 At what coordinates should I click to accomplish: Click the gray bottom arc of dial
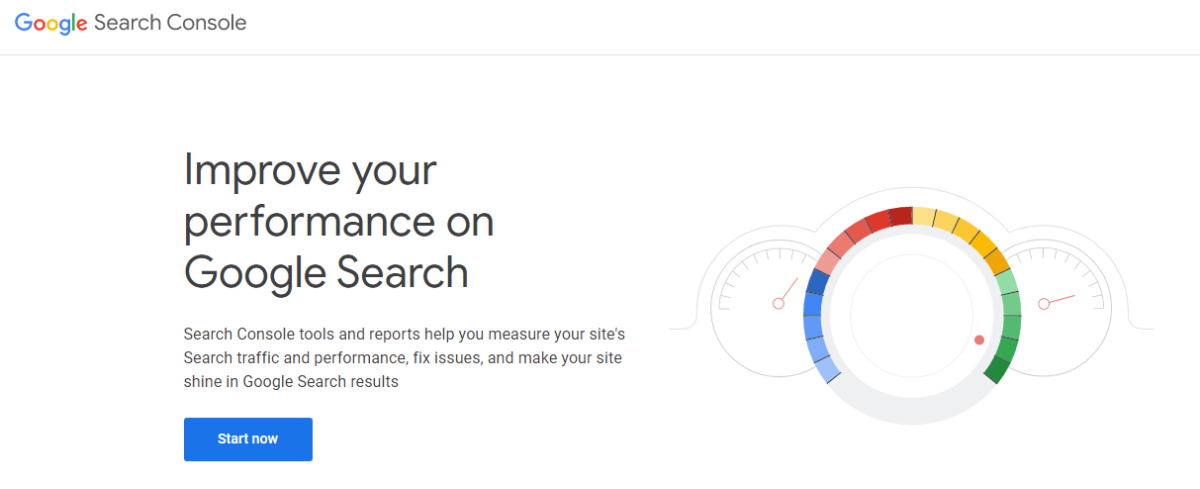click(x=911, y=408)
